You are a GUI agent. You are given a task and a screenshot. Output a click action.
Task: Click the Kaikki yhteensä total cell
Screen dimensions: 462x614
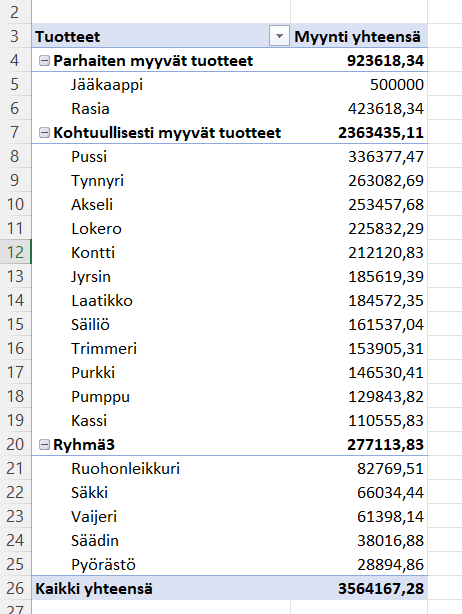pyautogui.click(x=161, y=588)
